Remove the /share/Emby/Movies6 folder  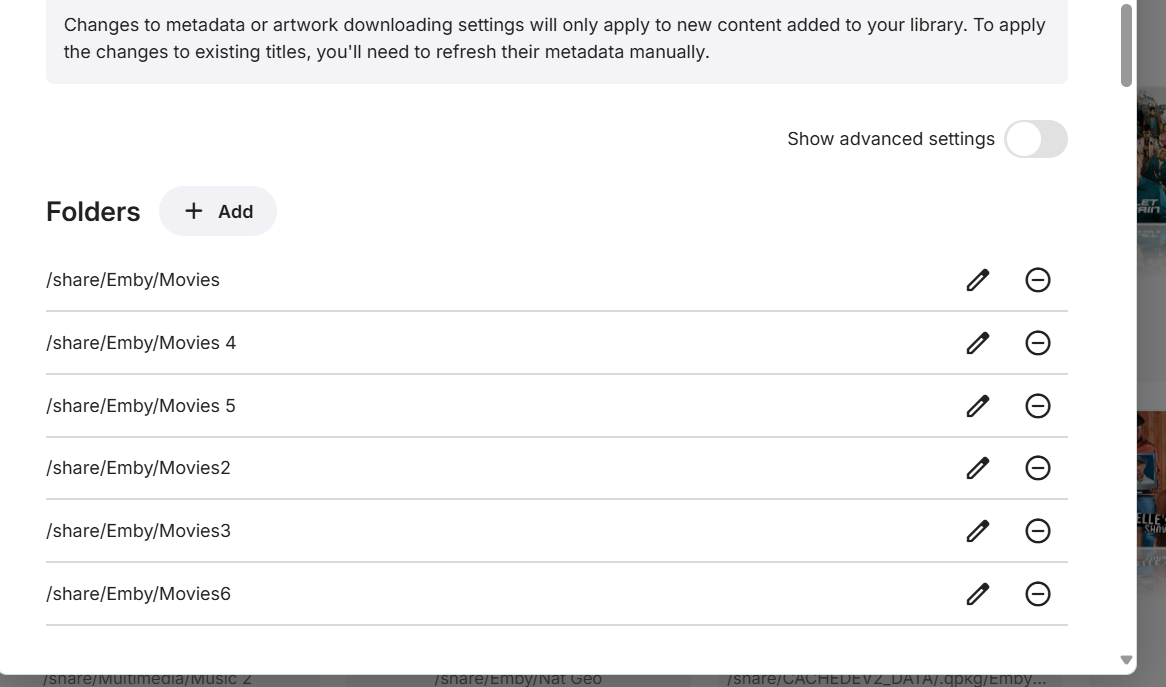(x=1038, y=594)
